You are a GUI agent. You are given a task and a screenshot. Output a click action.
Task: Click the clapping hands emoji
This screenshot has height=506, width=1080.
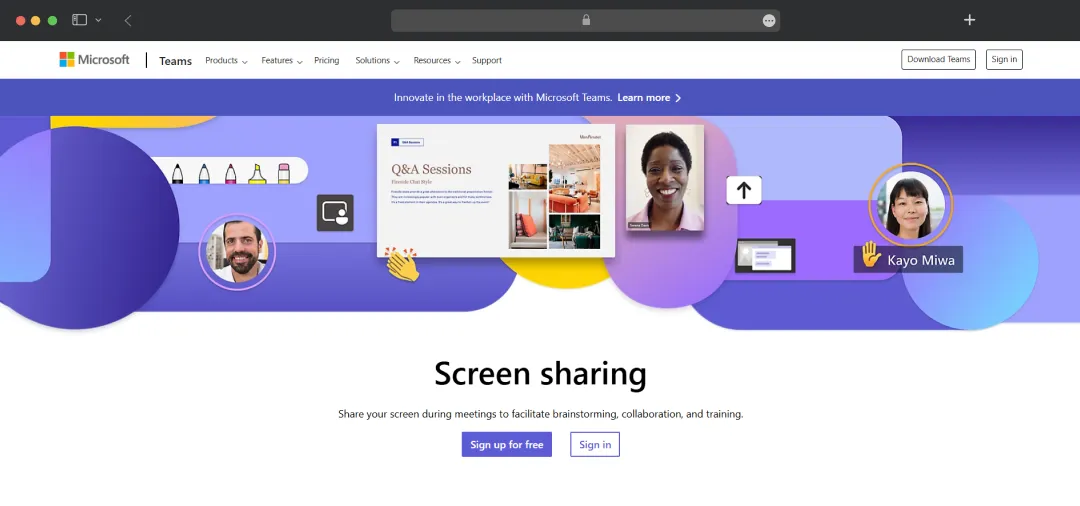click(x=402, y=264)
